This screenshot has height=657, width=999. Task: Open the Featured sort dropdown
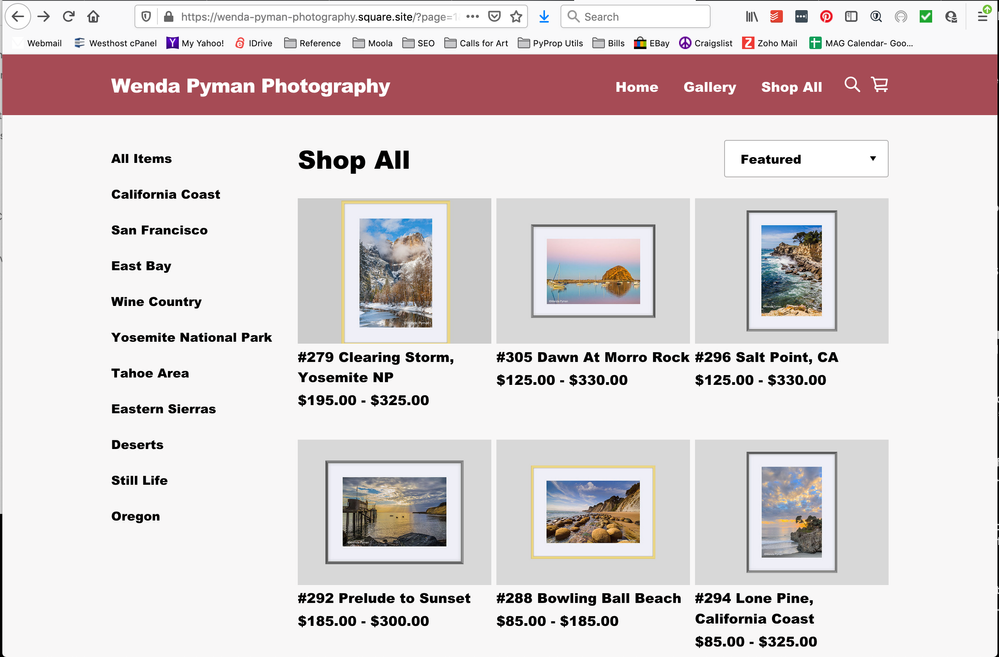click(x=806, y=159)
